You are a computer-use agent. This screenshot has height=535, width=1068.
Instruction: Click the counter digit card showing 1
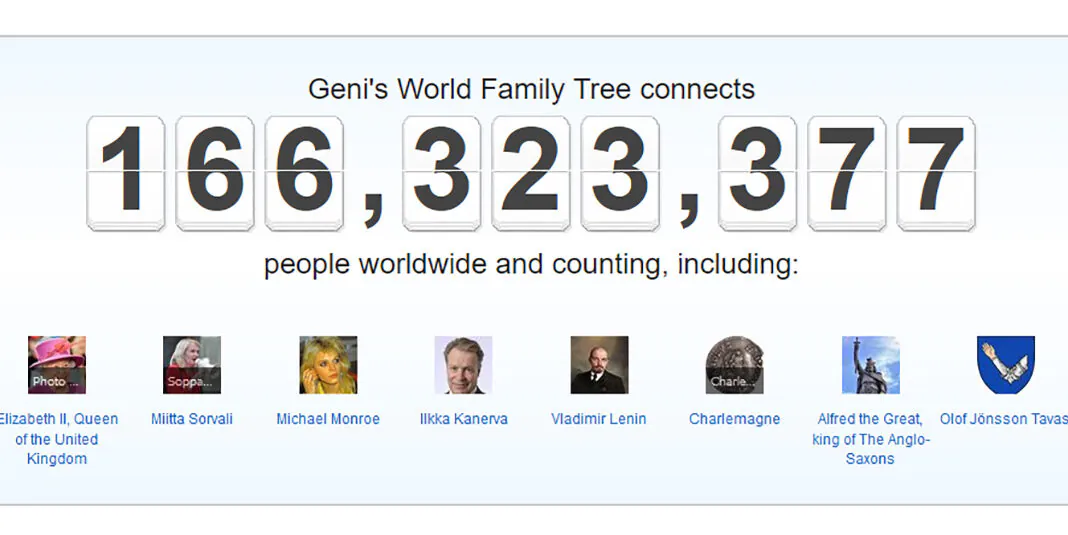click(x=126, y=173)
